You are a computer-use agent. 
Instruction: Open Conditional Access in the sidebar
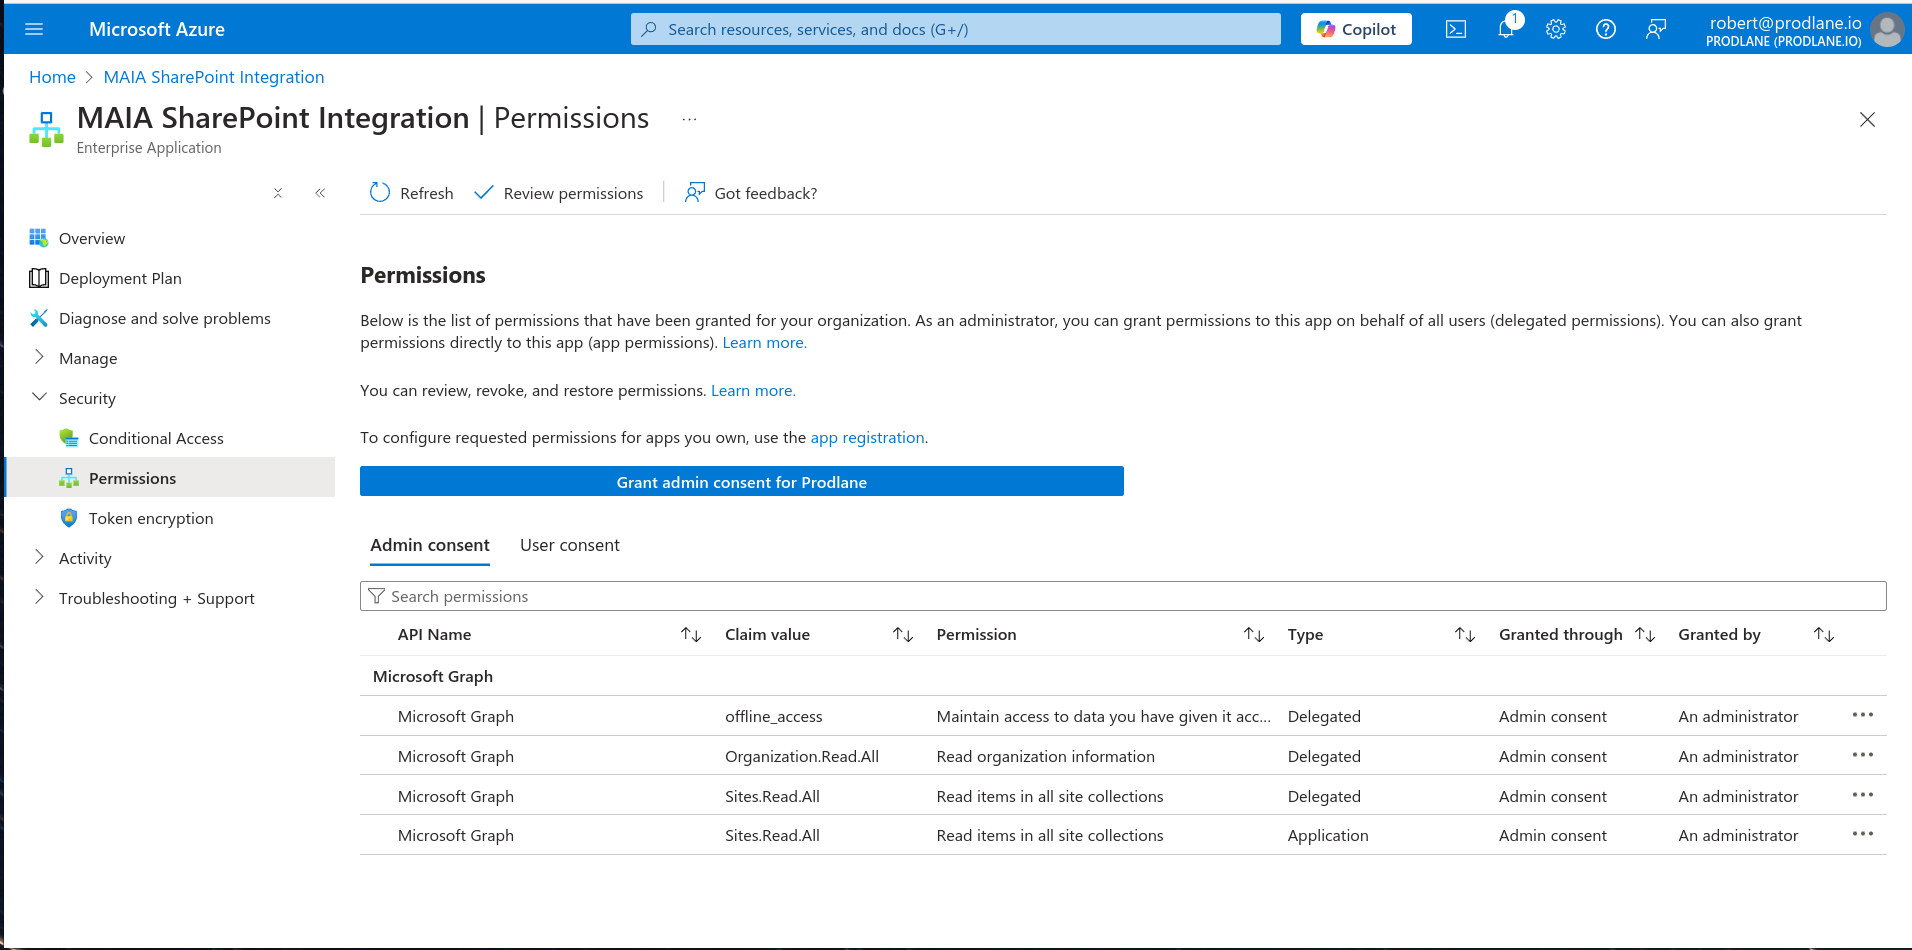[156, 438]
